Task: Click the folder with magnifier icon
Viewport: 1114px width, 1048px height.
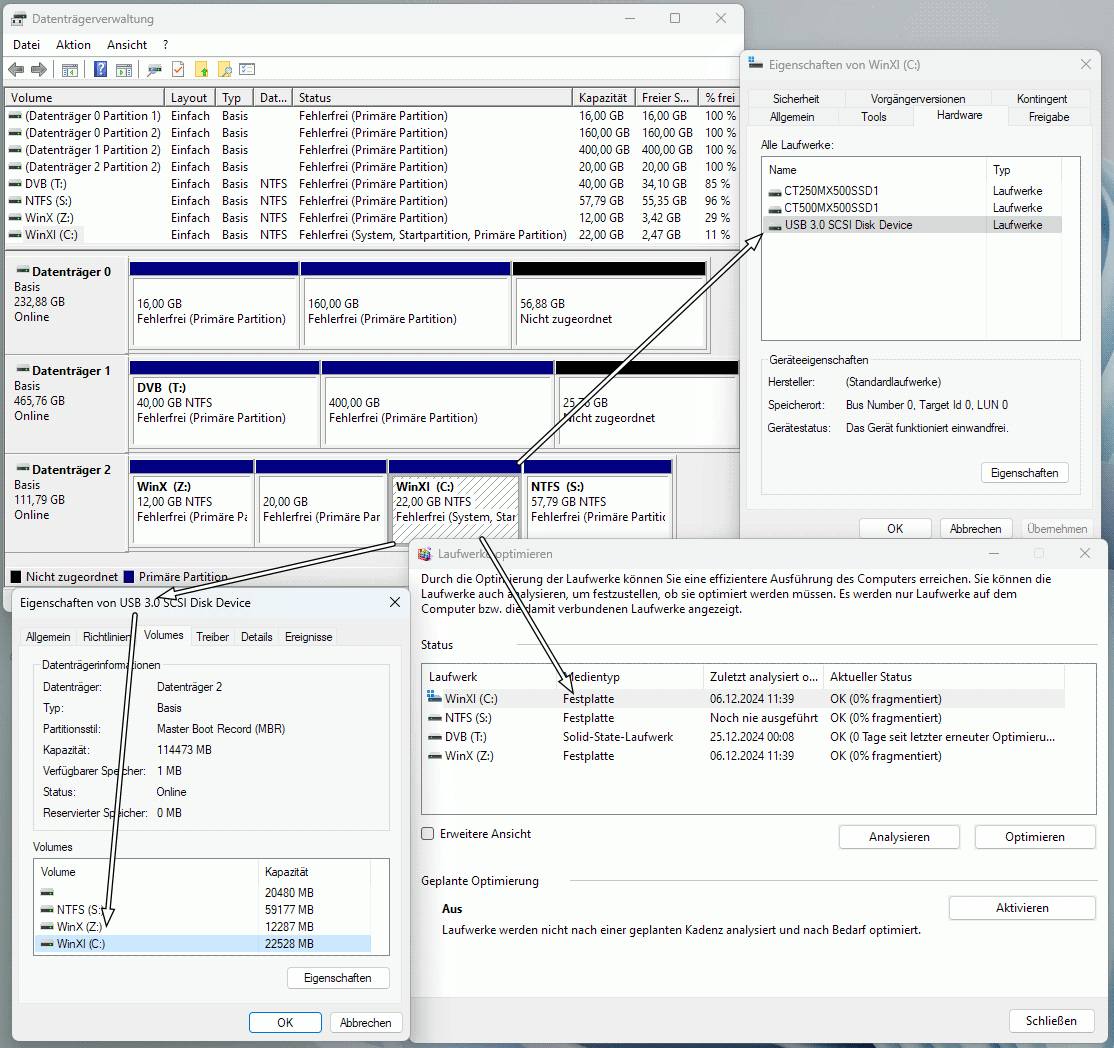Action: 225,70
